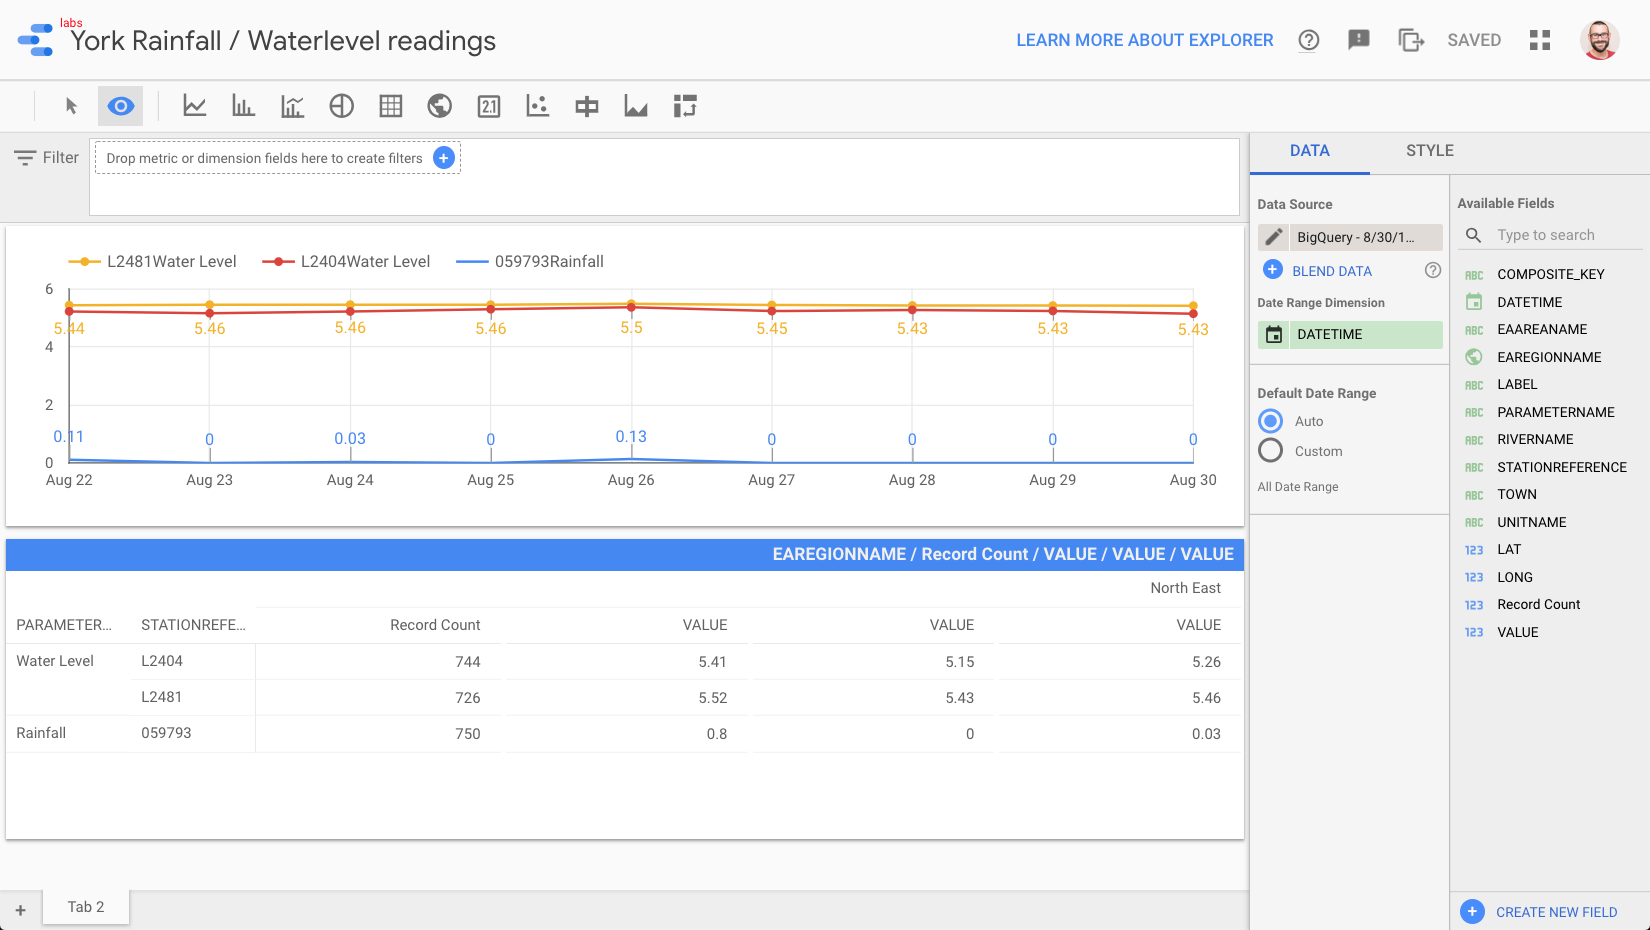Click the Type to search field
Viewport: 1650px width, 930px height.
tap(1565, 235)
